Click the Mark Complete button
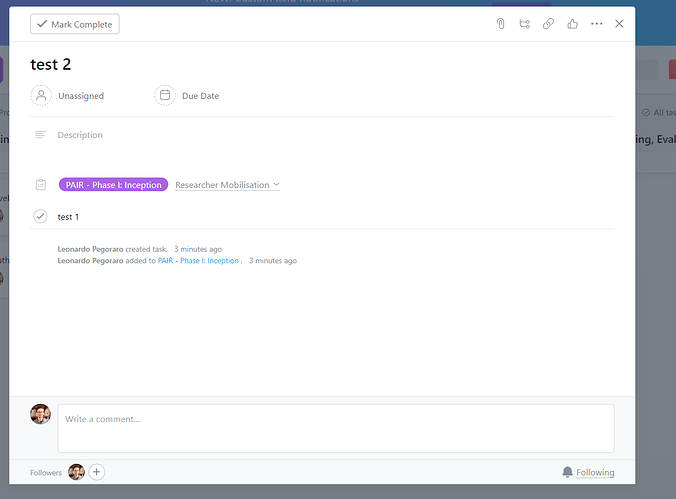Image resolution: width=676 pixels, height=499 pixels. (x=75, y=24)
